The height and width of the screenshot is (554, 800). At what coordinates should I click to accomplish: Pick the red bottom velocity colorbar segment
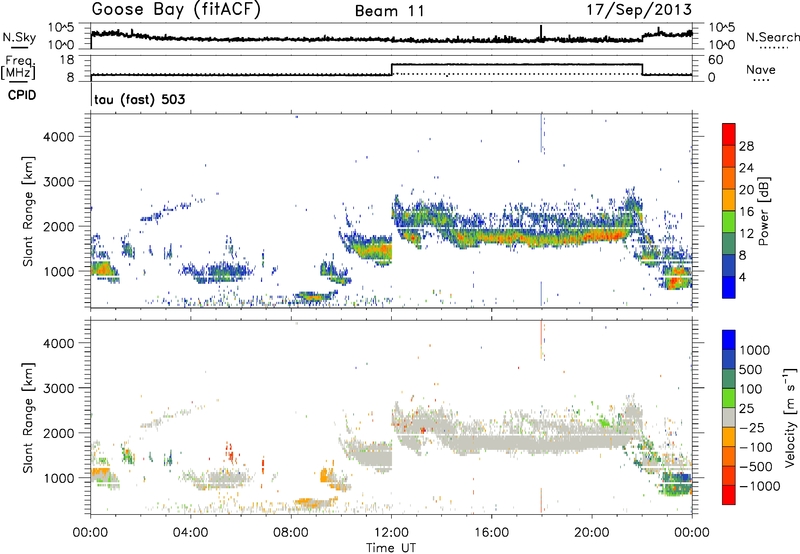pyautogui.click(x=729, y=495)
